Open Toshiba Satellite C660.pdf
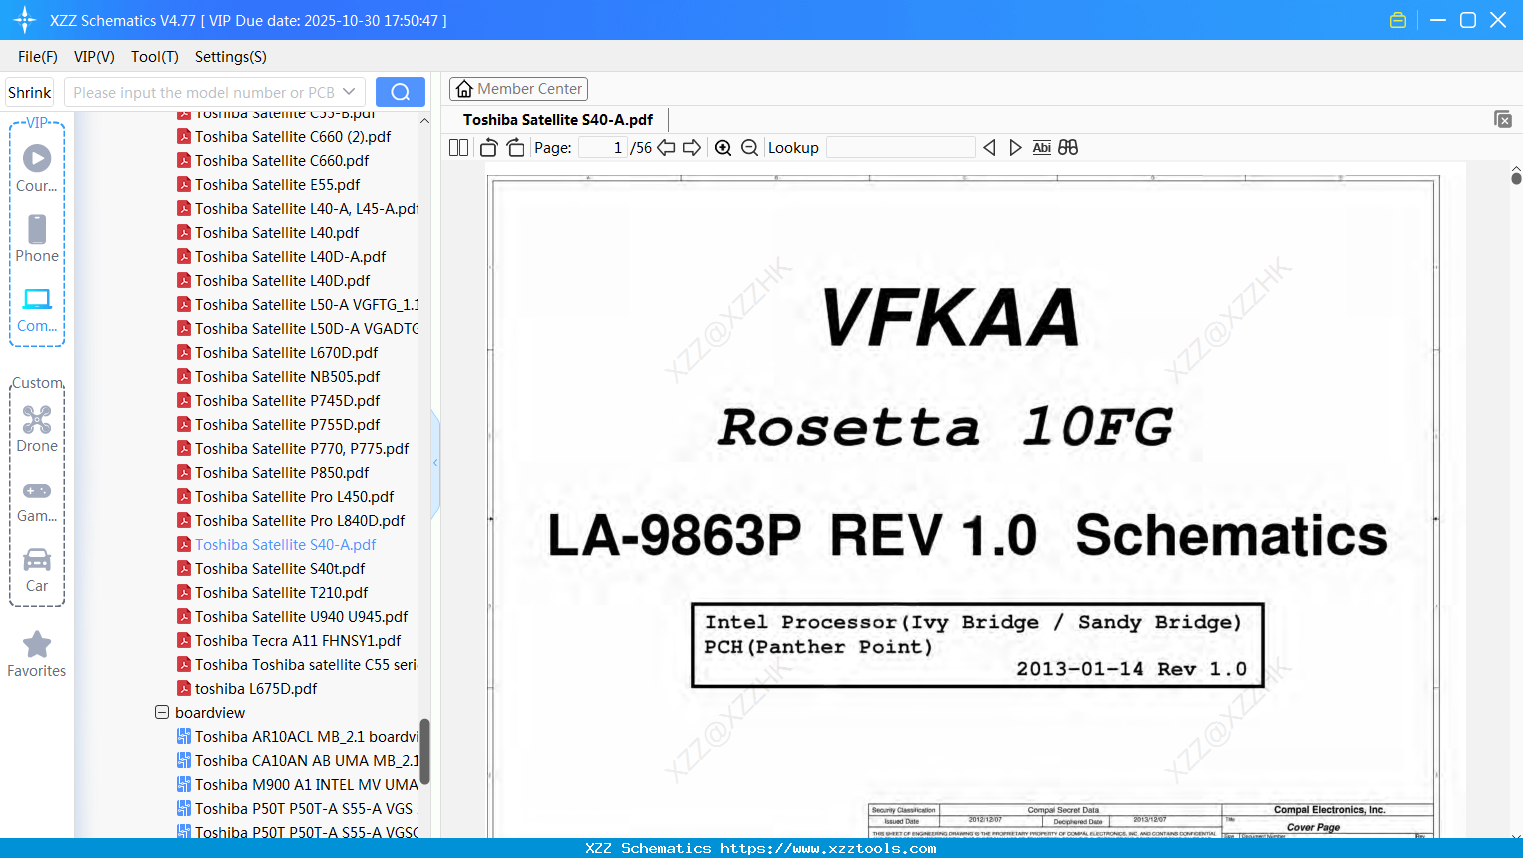Viewport: 1523px width, 858px height. (x=282, y=161)
